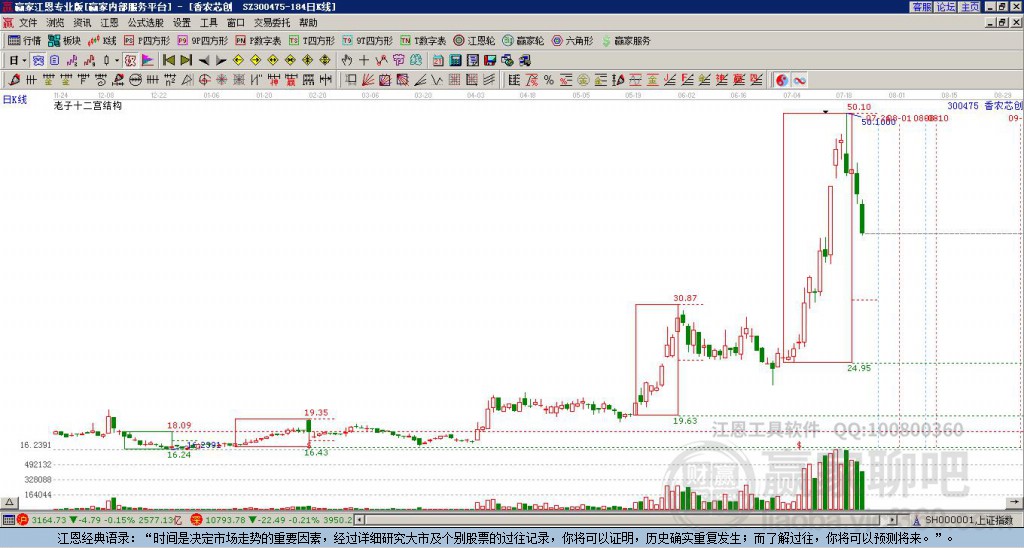Click the up-triangle button at volume panel

click(9, 502)
